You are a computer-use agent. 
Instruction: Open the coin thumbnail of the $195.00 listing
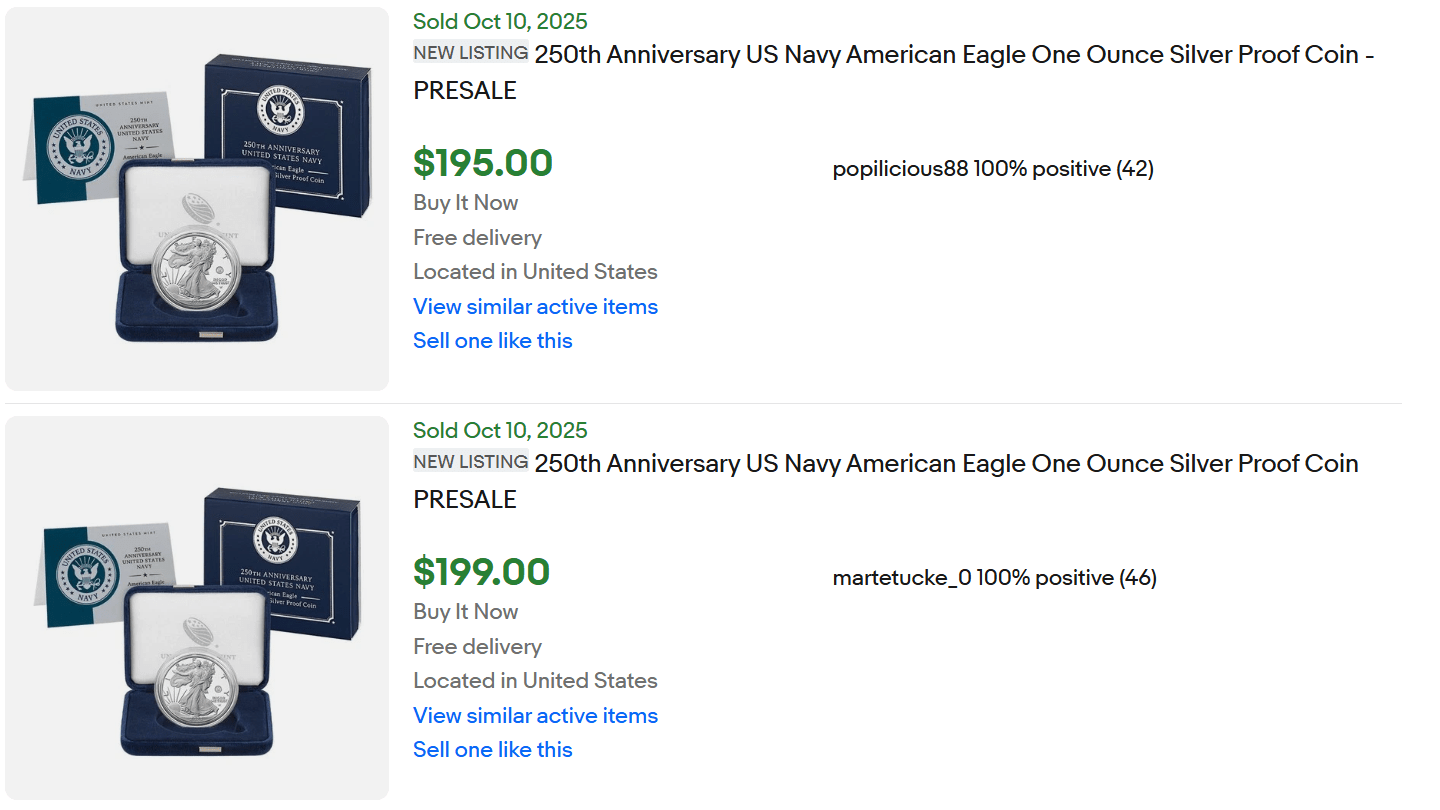197,199
